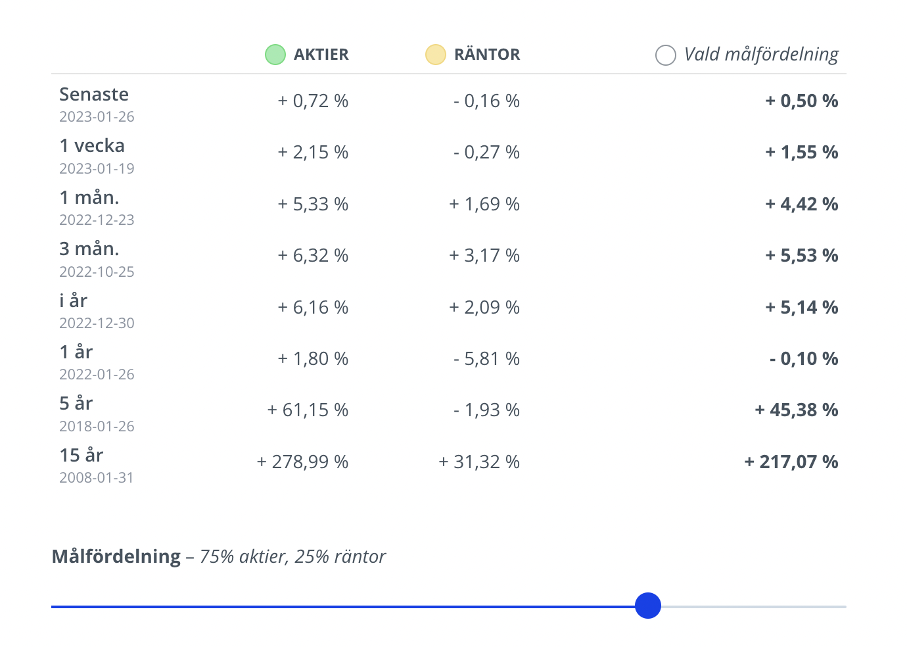
Task: Select the Vald målfördelning radio circle
Action: (665, 55)
